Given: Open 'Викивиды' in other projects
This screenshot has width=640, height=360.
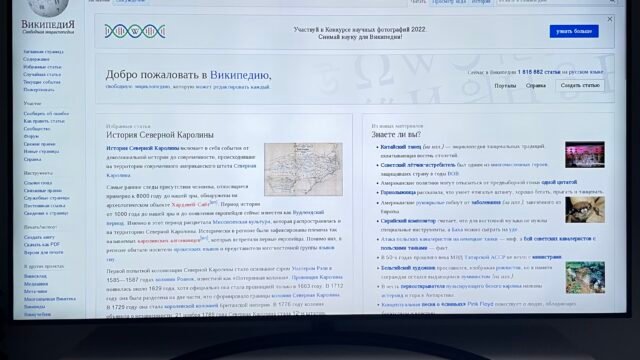Looking at the screenshot, I should click(x=34, y=307).
